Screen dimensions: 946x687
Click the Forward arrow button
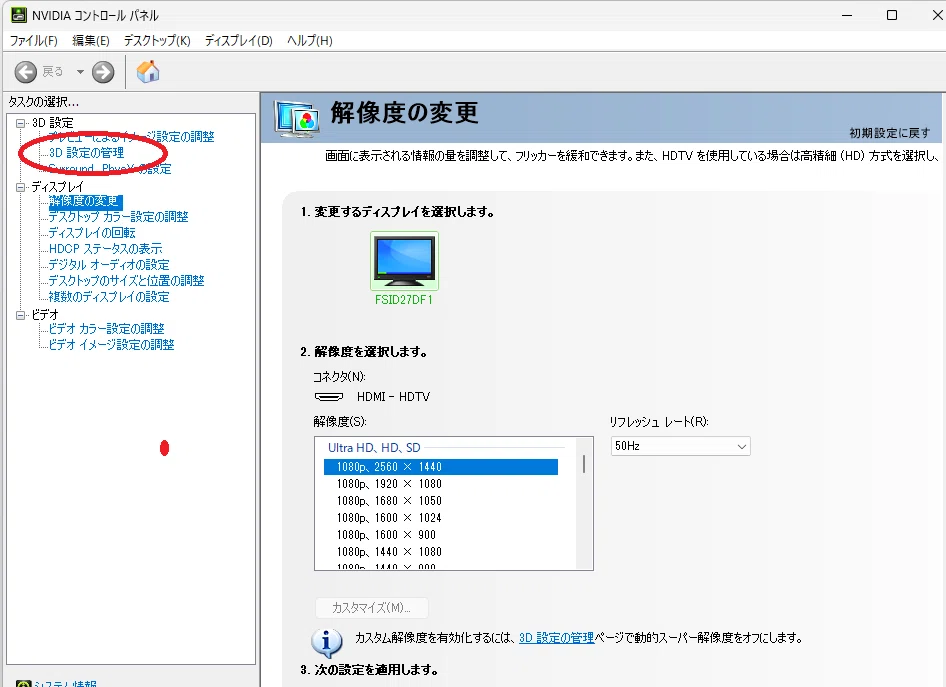tap(103, 72)
